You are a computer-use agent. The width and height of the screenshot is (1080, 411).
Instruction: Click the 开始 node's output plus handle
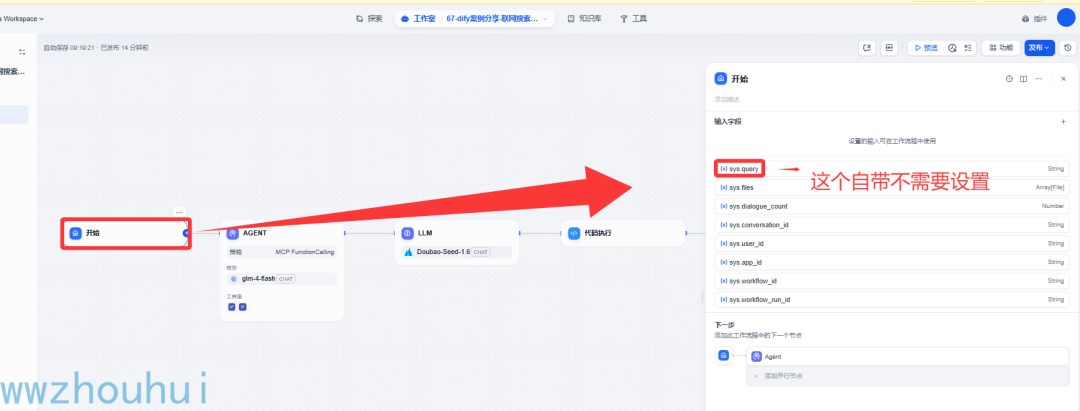point(186,233)
